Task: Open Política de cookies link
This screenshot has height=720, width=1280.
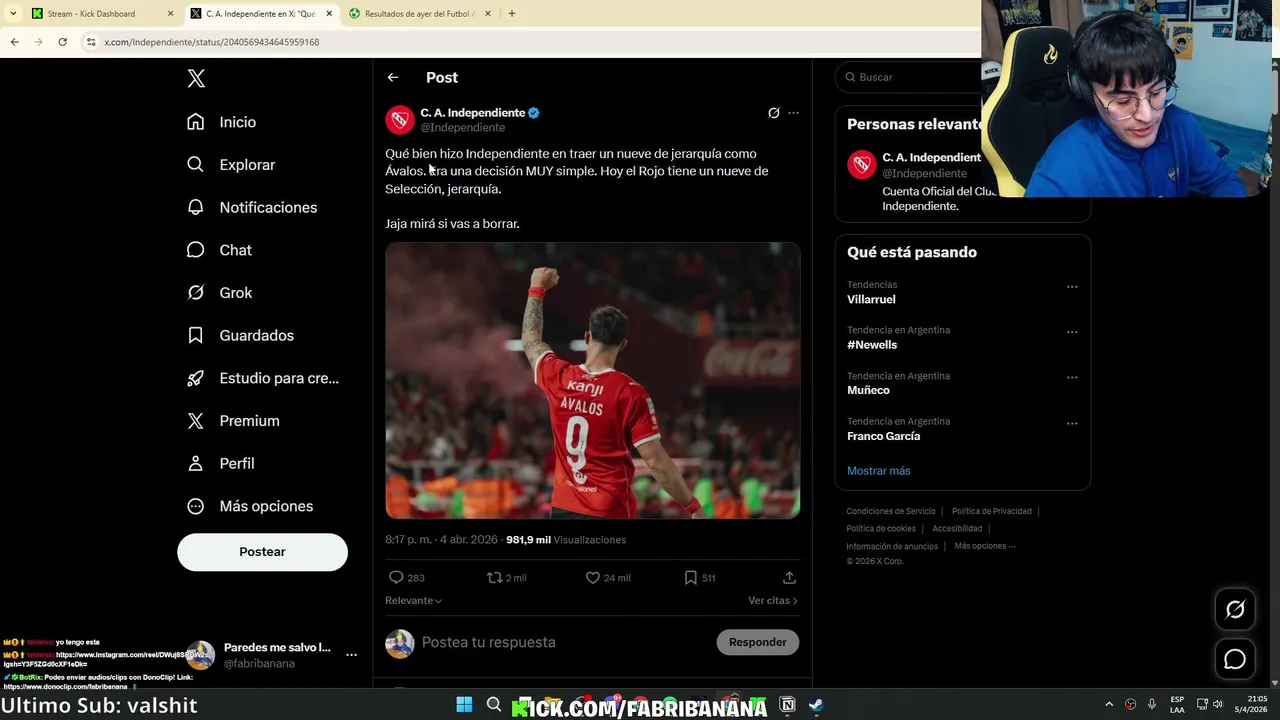Action: pyautogui.click(x=881, y=529)
